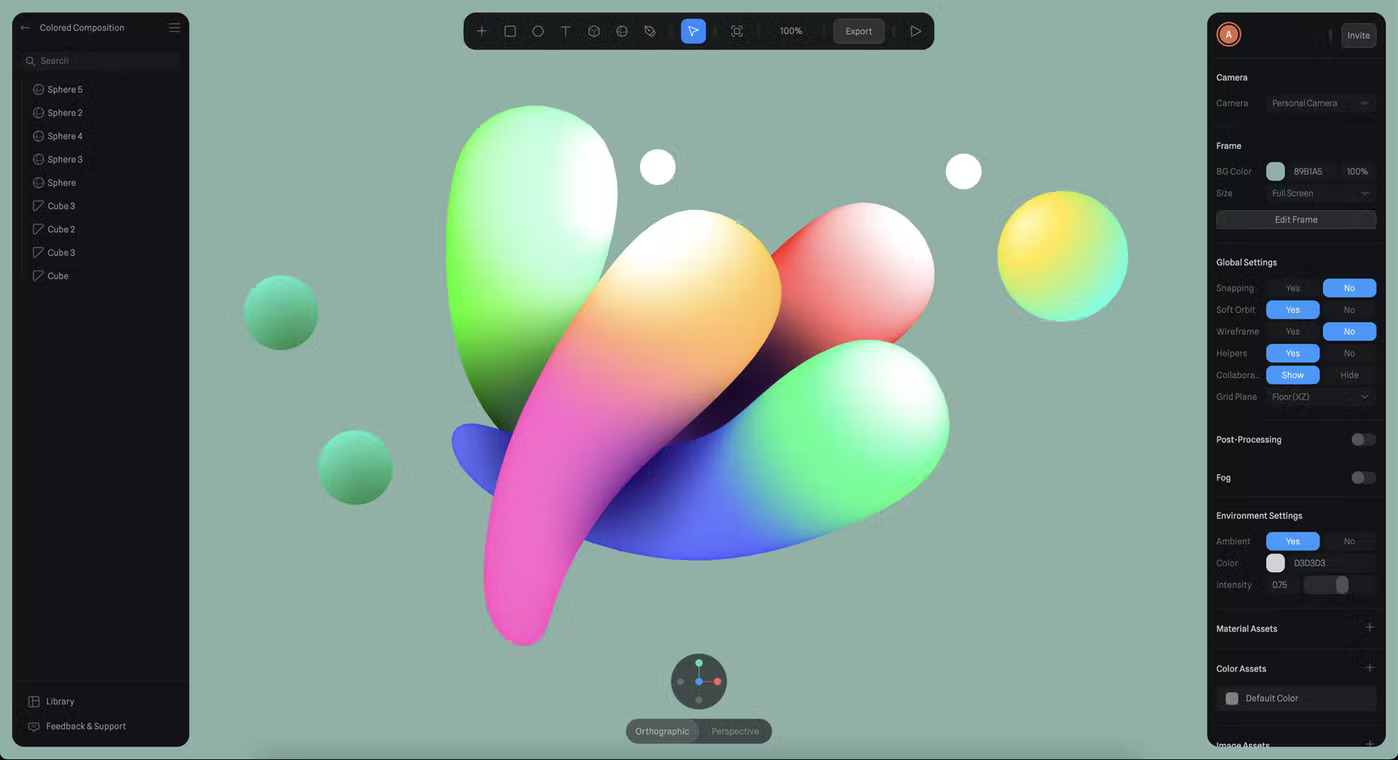Select Orthographic view mode
1398x760 pixels.
tap(662, 731)
